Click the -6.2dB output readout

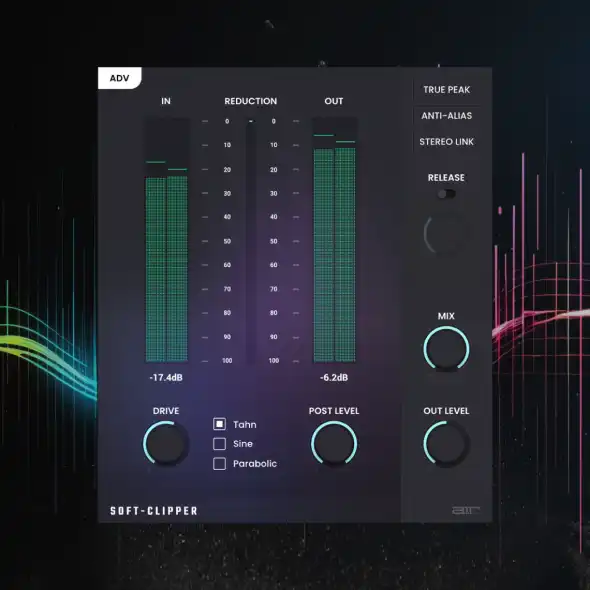(x=334, y=377)
